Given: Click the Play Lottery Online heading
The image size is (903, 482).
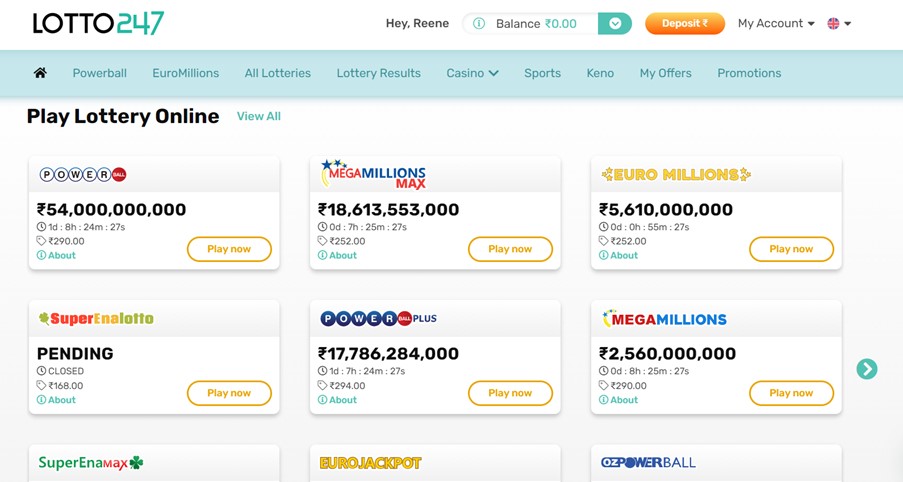Looking at the screenshot, I should click(x=123, y=116).
